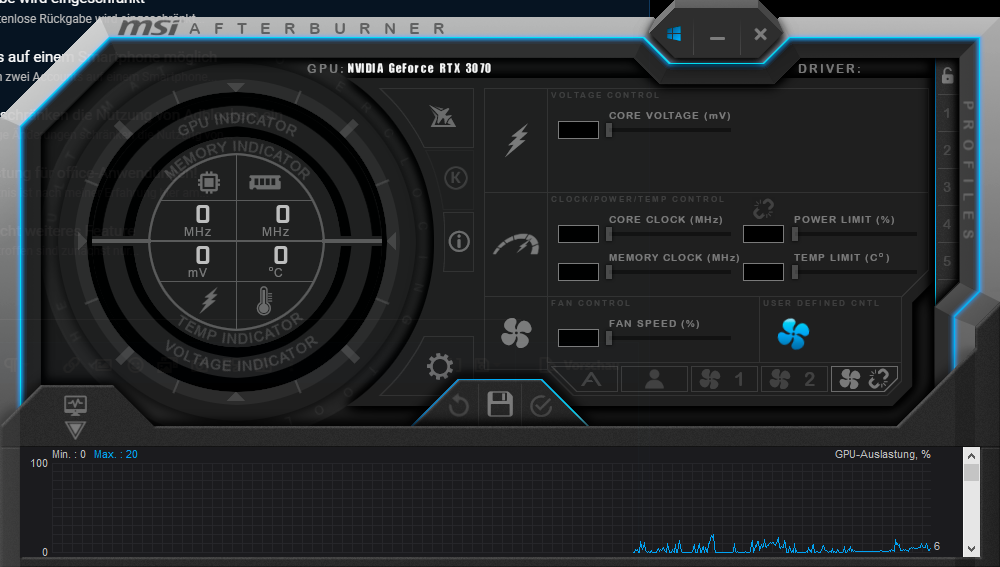Click the Core Voltage slider handle
The height and width of the screenshot is (567, 1000).
point(609,130)
